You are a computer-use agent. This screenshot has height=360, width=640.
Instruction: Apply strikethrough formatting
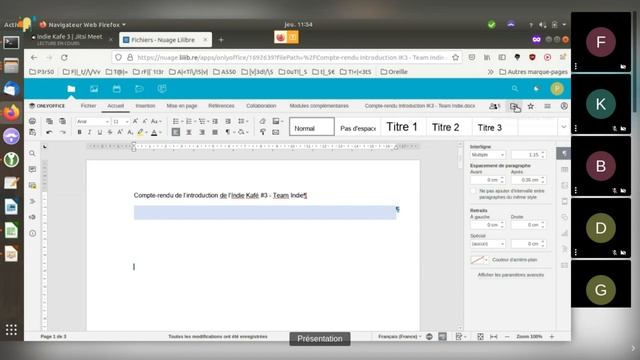click(x=110, y=132)
